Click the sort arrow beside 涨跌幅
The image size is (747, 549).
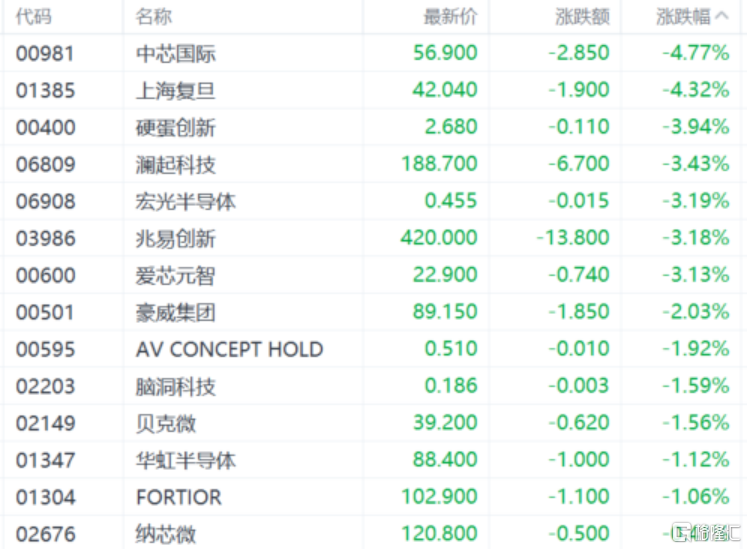click(722, 16)
